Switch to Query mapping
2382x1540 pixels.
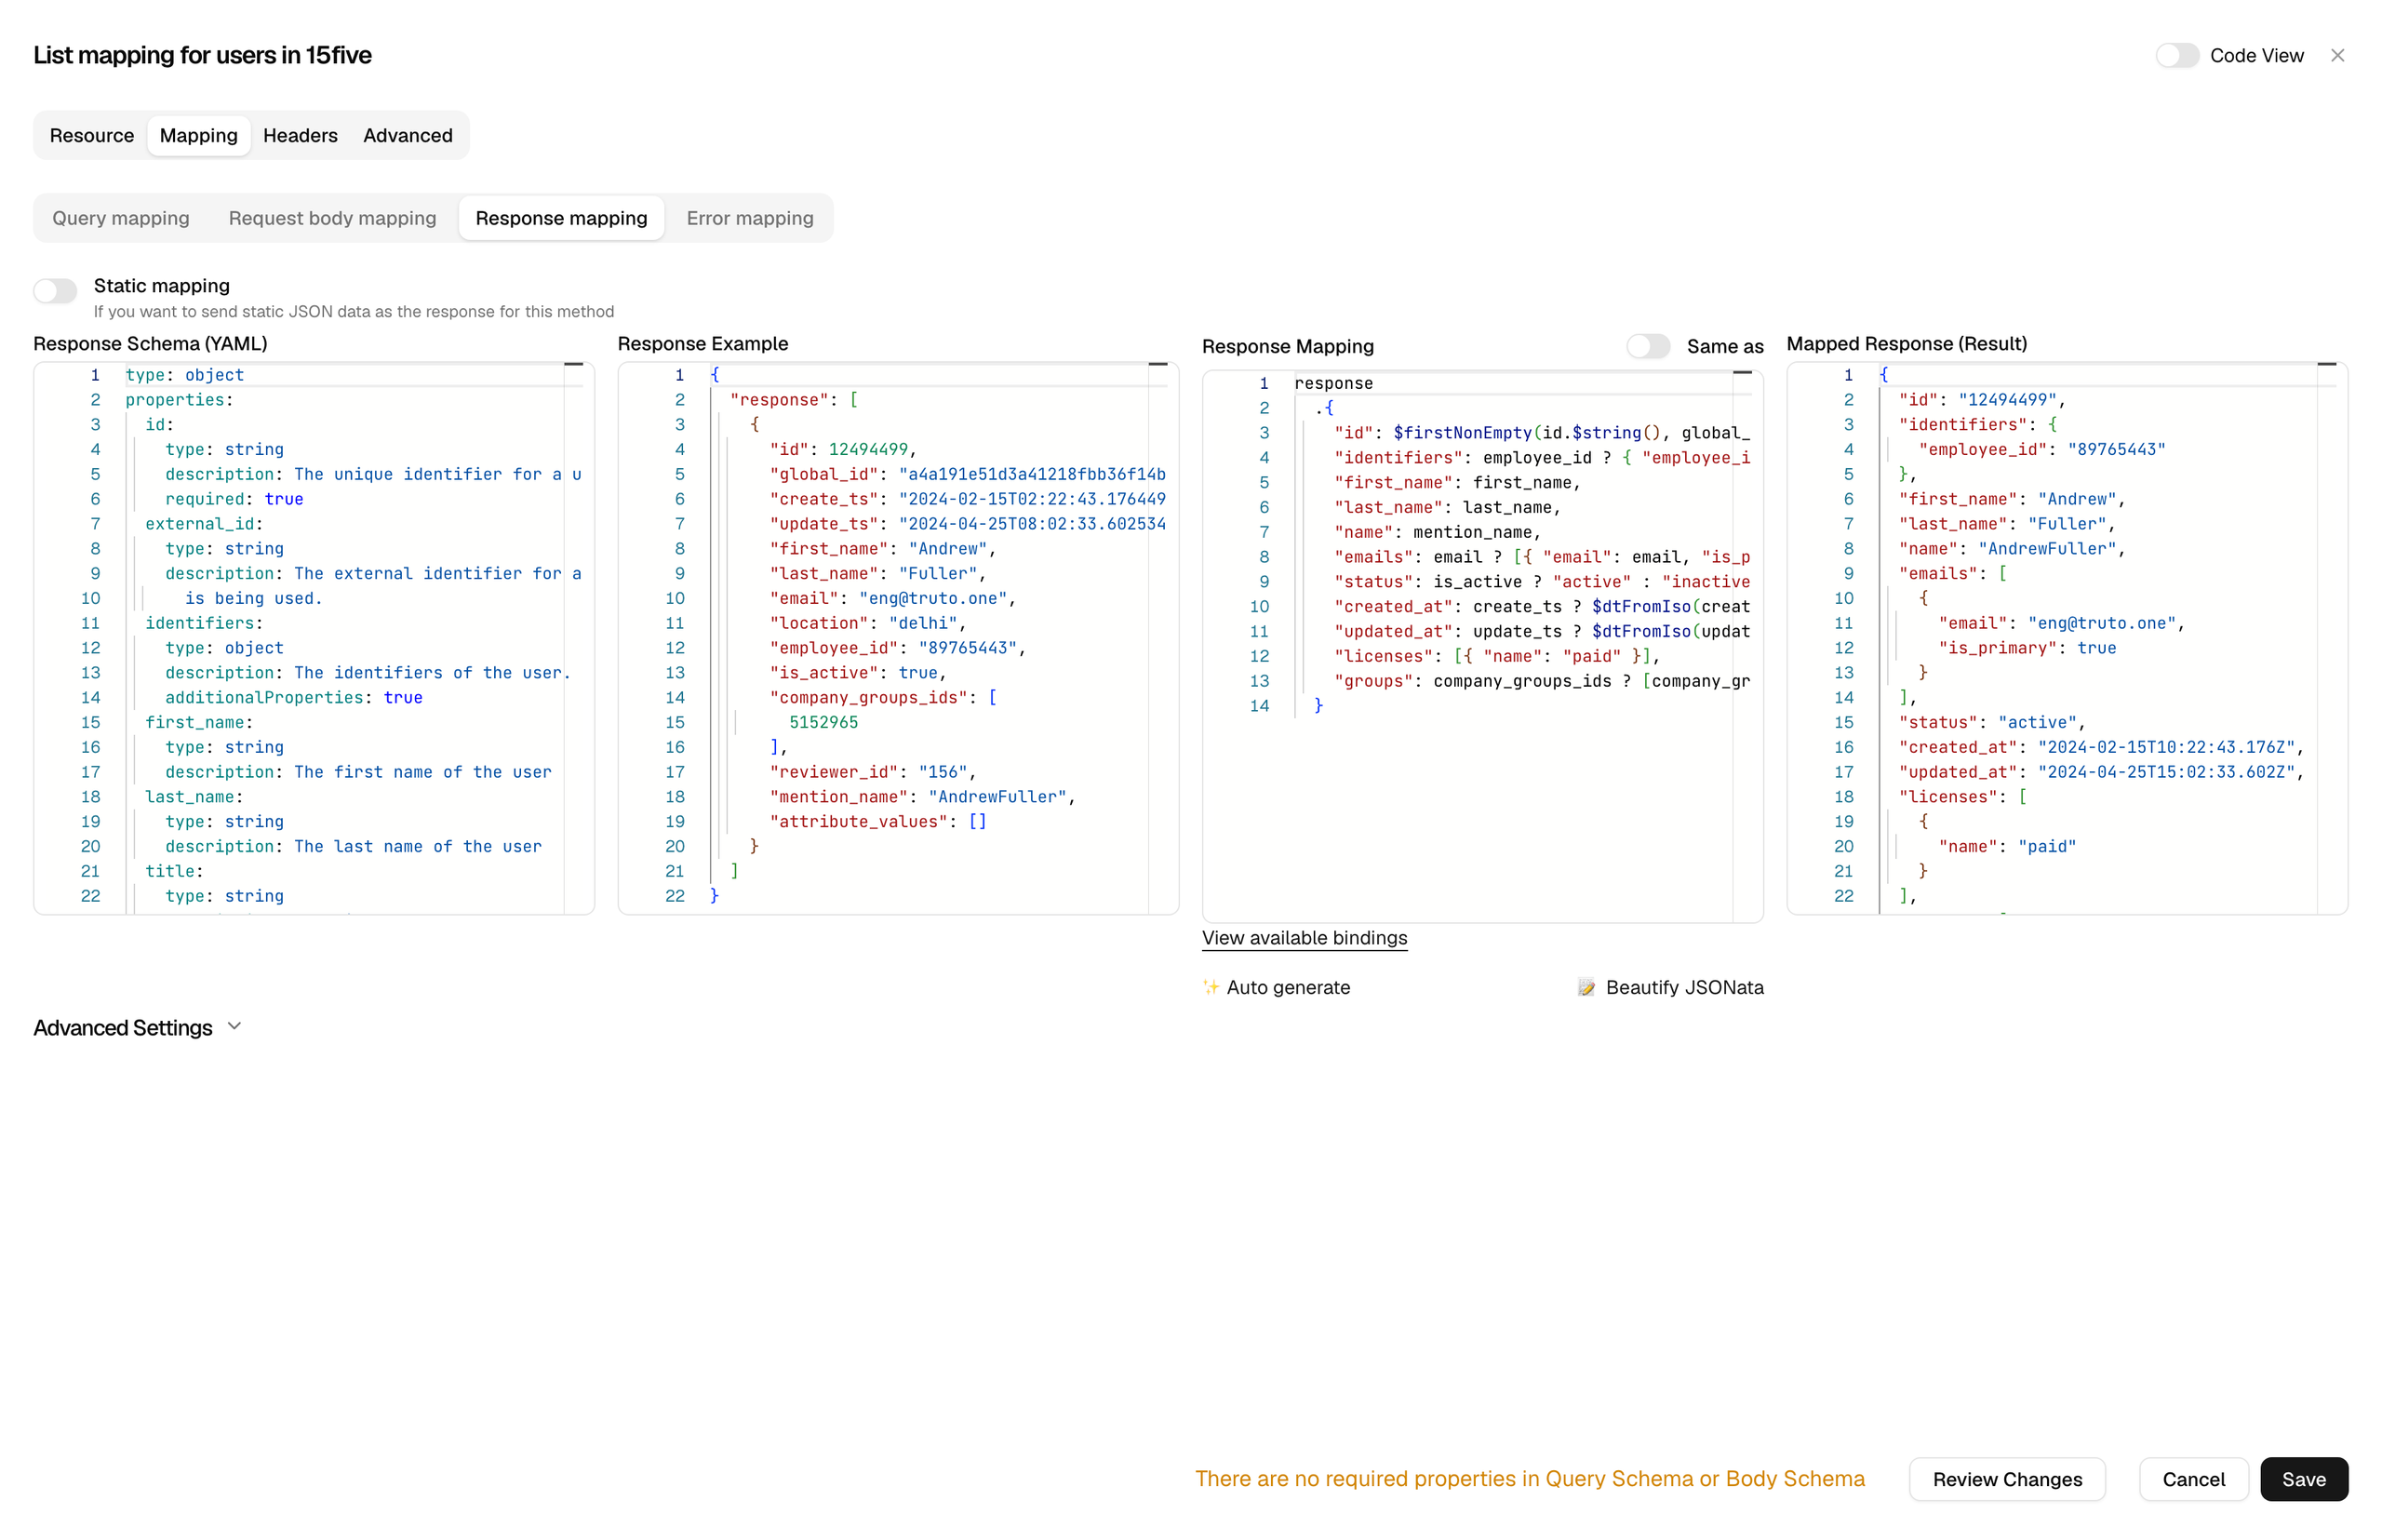point(121,218)
